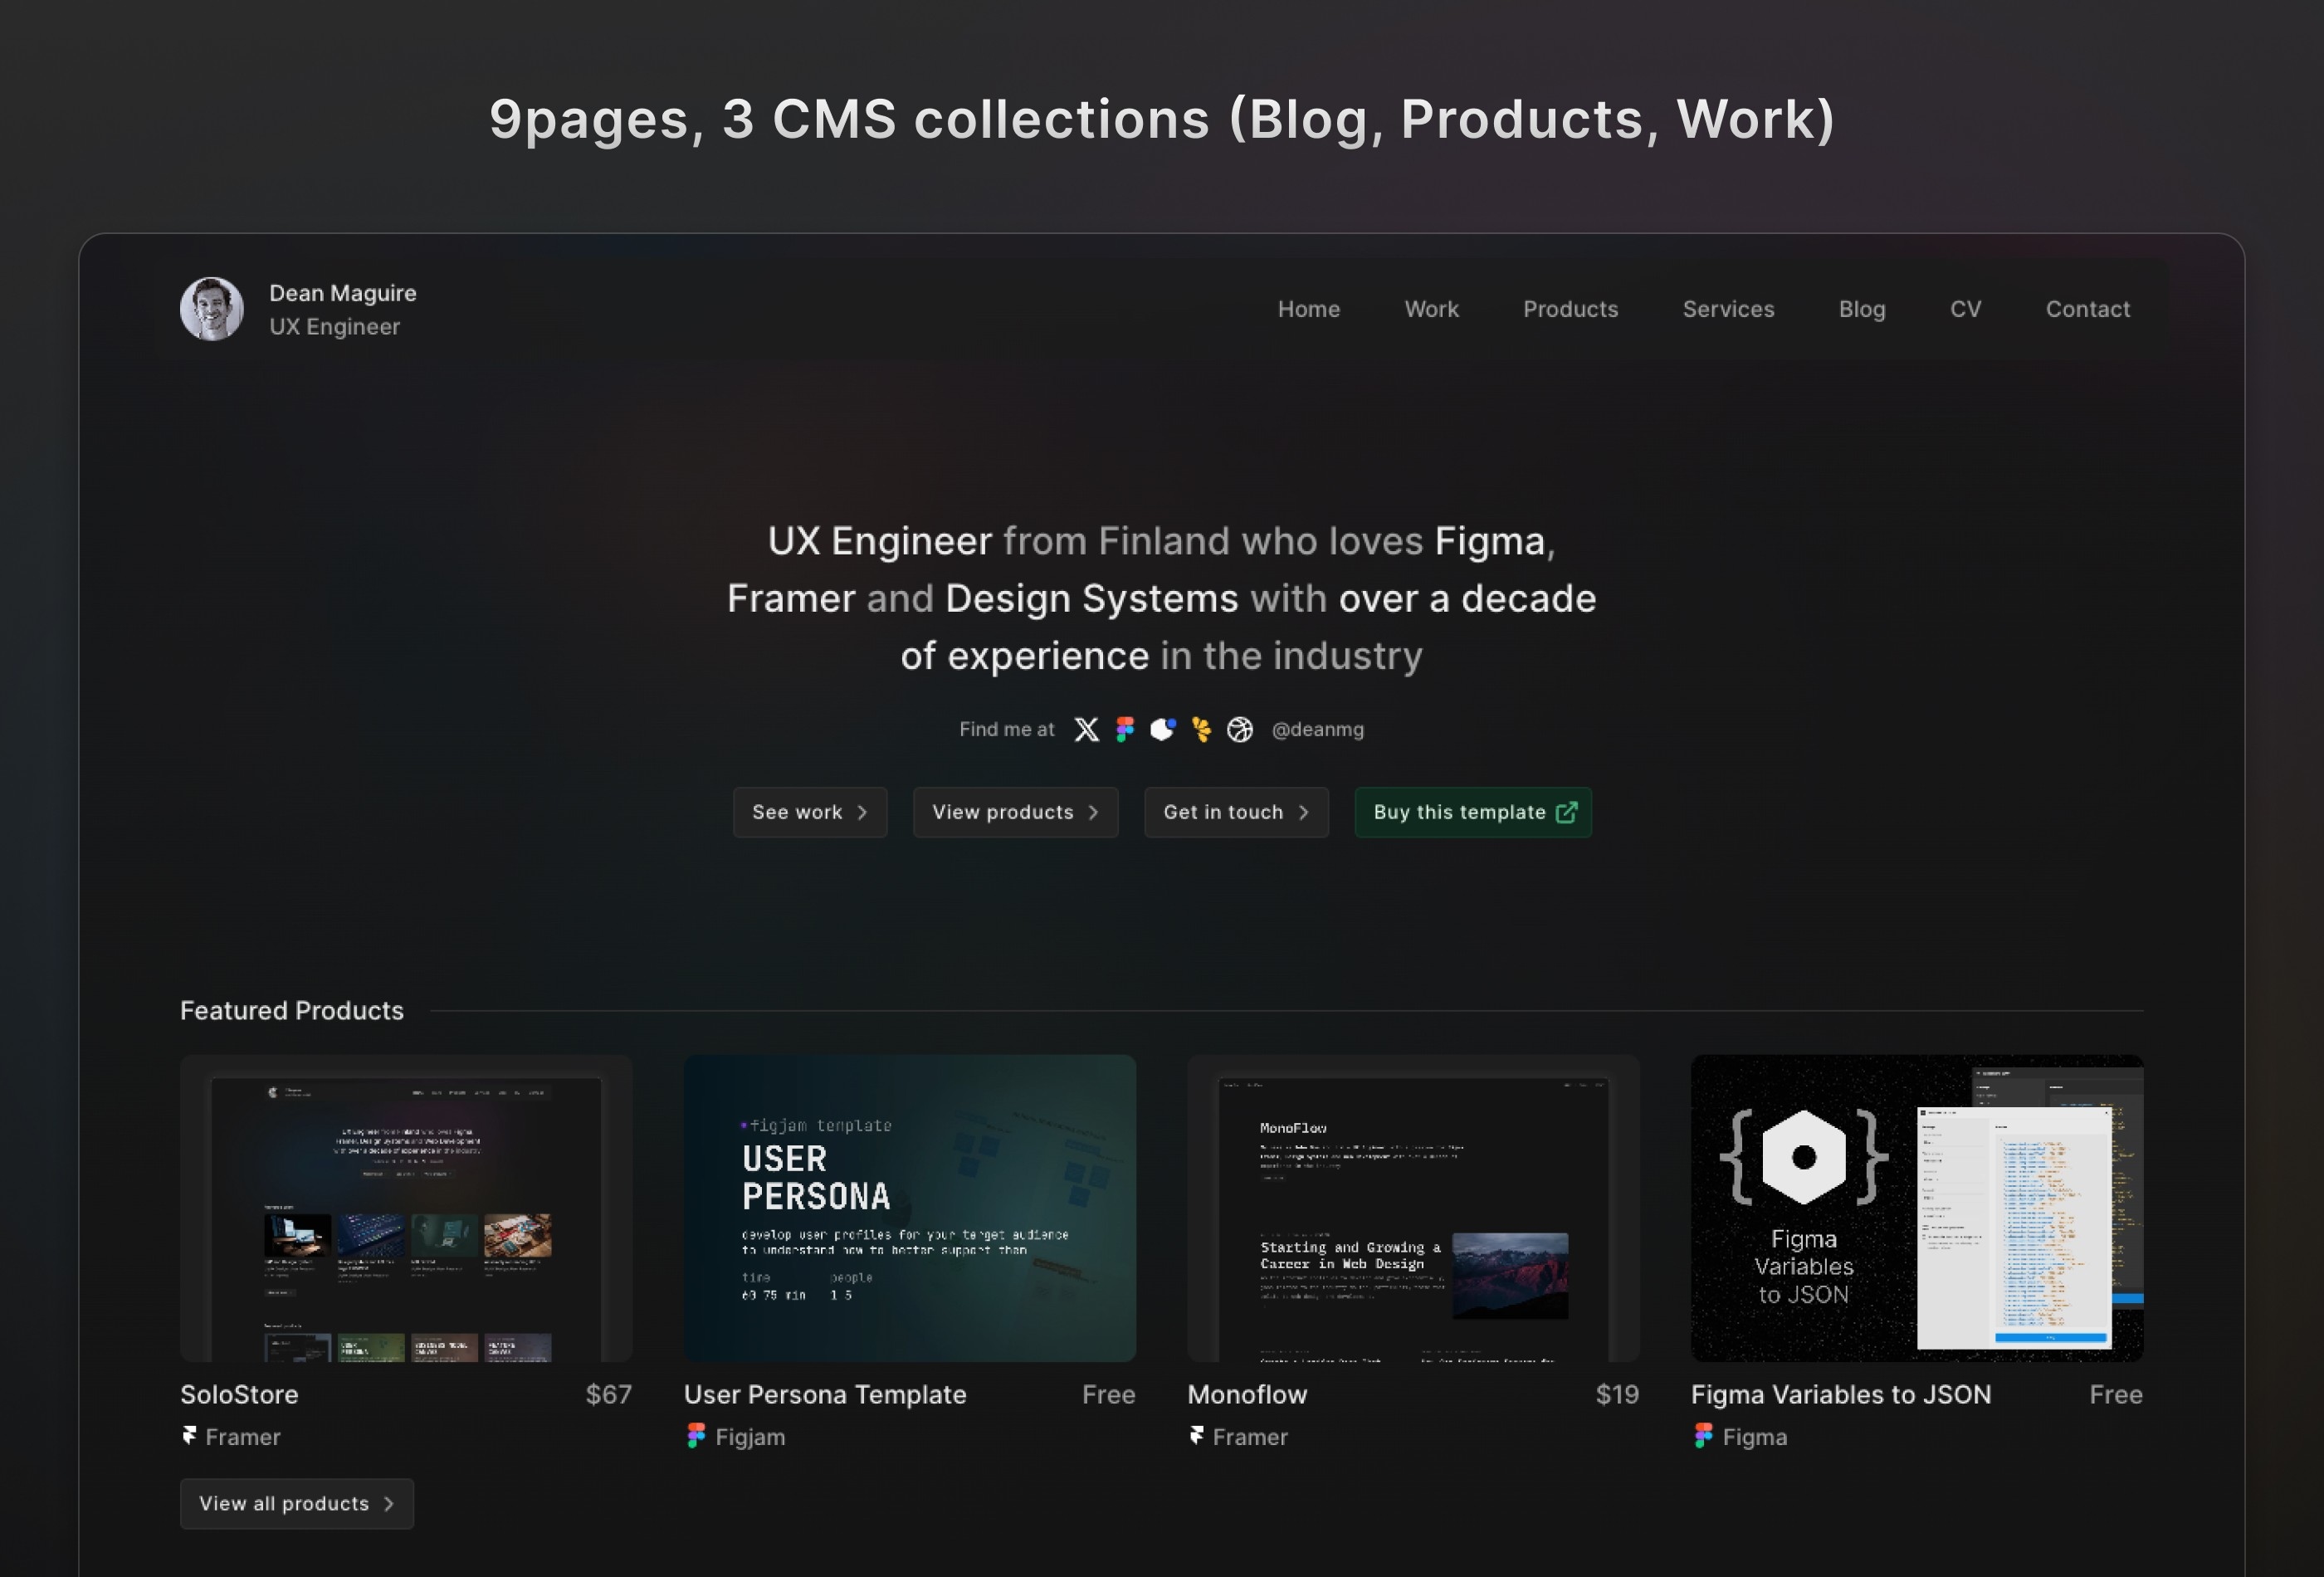Screen dimensions: 2324x1577
Task: Click the Figma platform label under Figma Variables
Action: pyautogui.click(x=1755, y=1437)
